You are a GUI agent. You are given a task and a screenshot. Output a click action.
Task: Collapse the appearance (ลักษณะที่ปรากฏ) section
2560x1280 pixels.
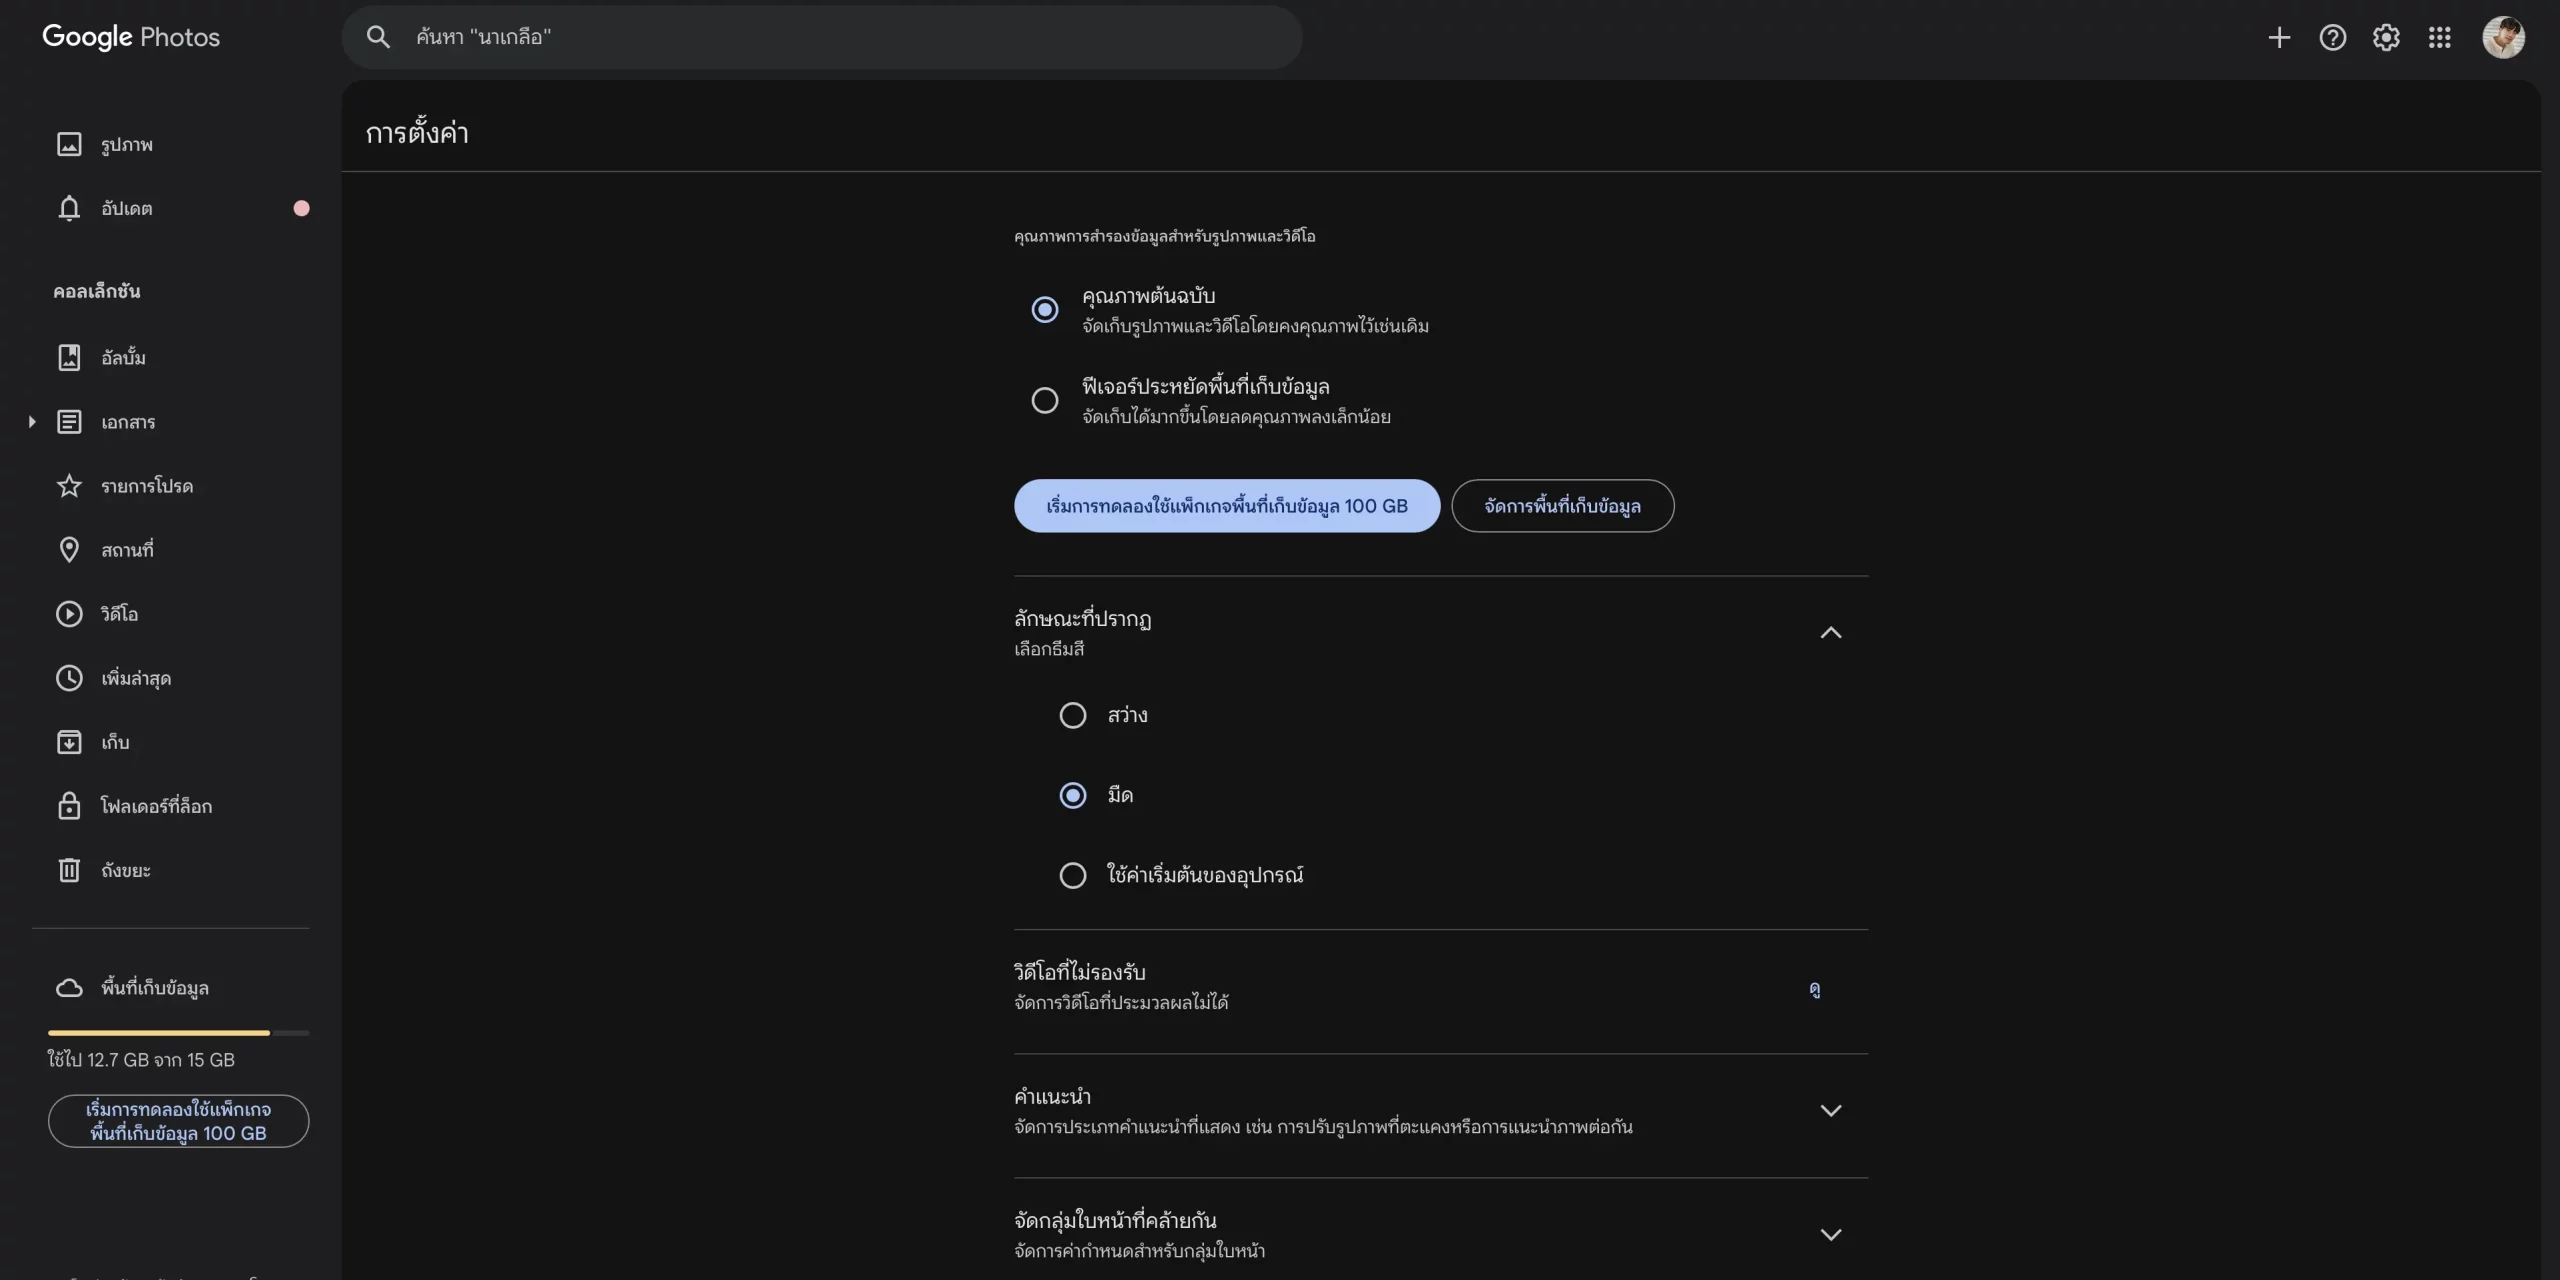tap(1830, 633)
